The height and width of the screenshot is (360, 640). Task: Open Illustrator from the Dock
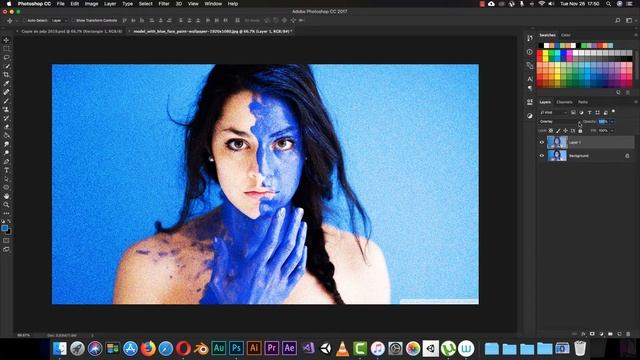254,348
